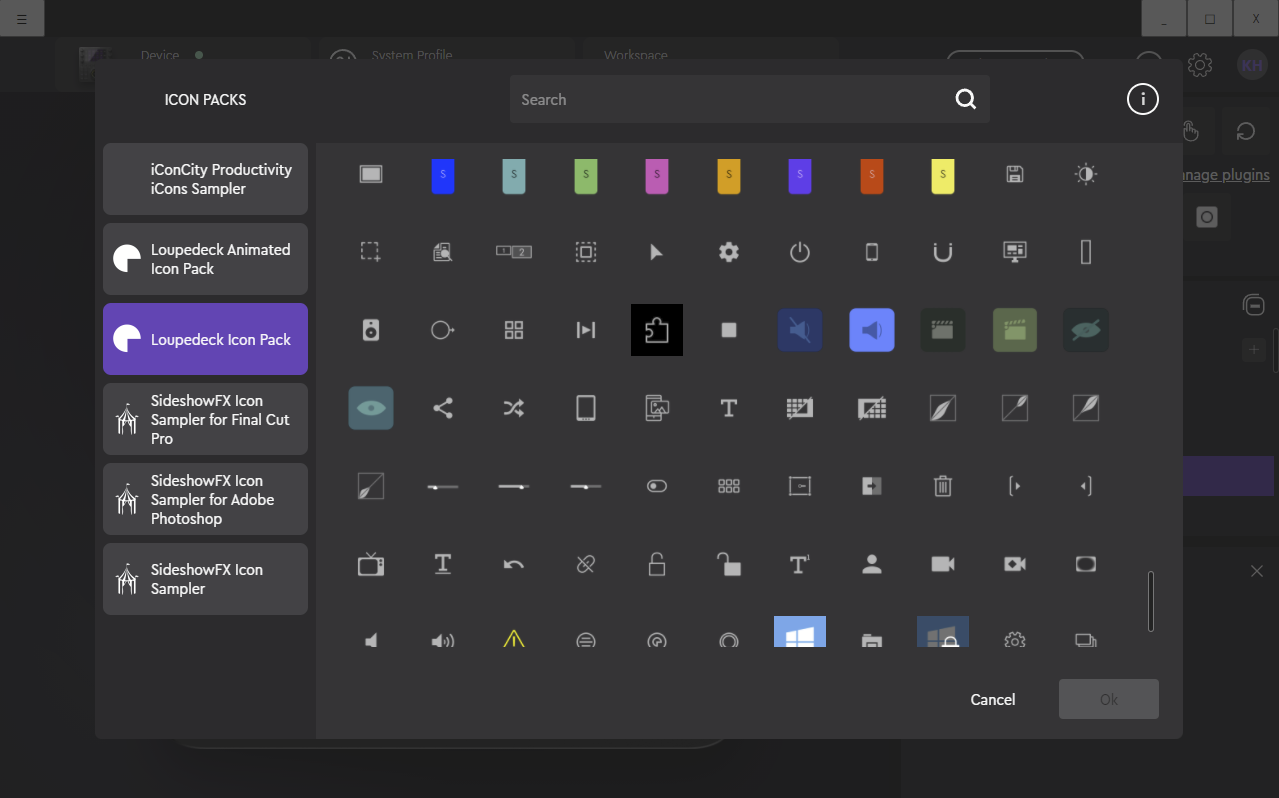Pick the shuffle arrows icon
1279x798 pixels.
514,408
